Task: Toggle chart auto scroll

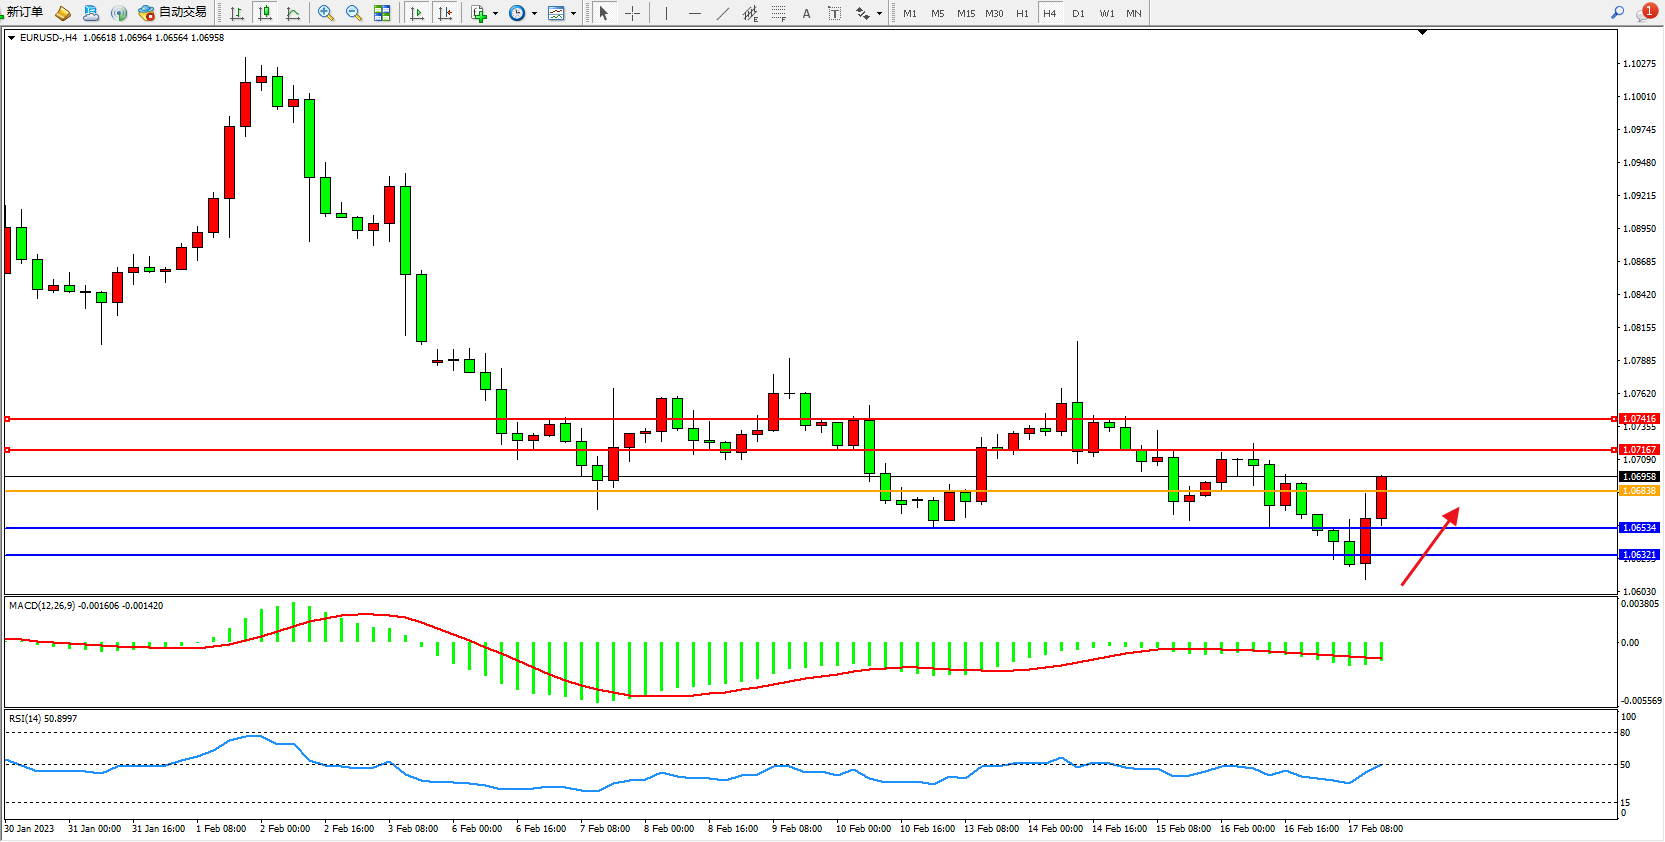Action: 417,13
